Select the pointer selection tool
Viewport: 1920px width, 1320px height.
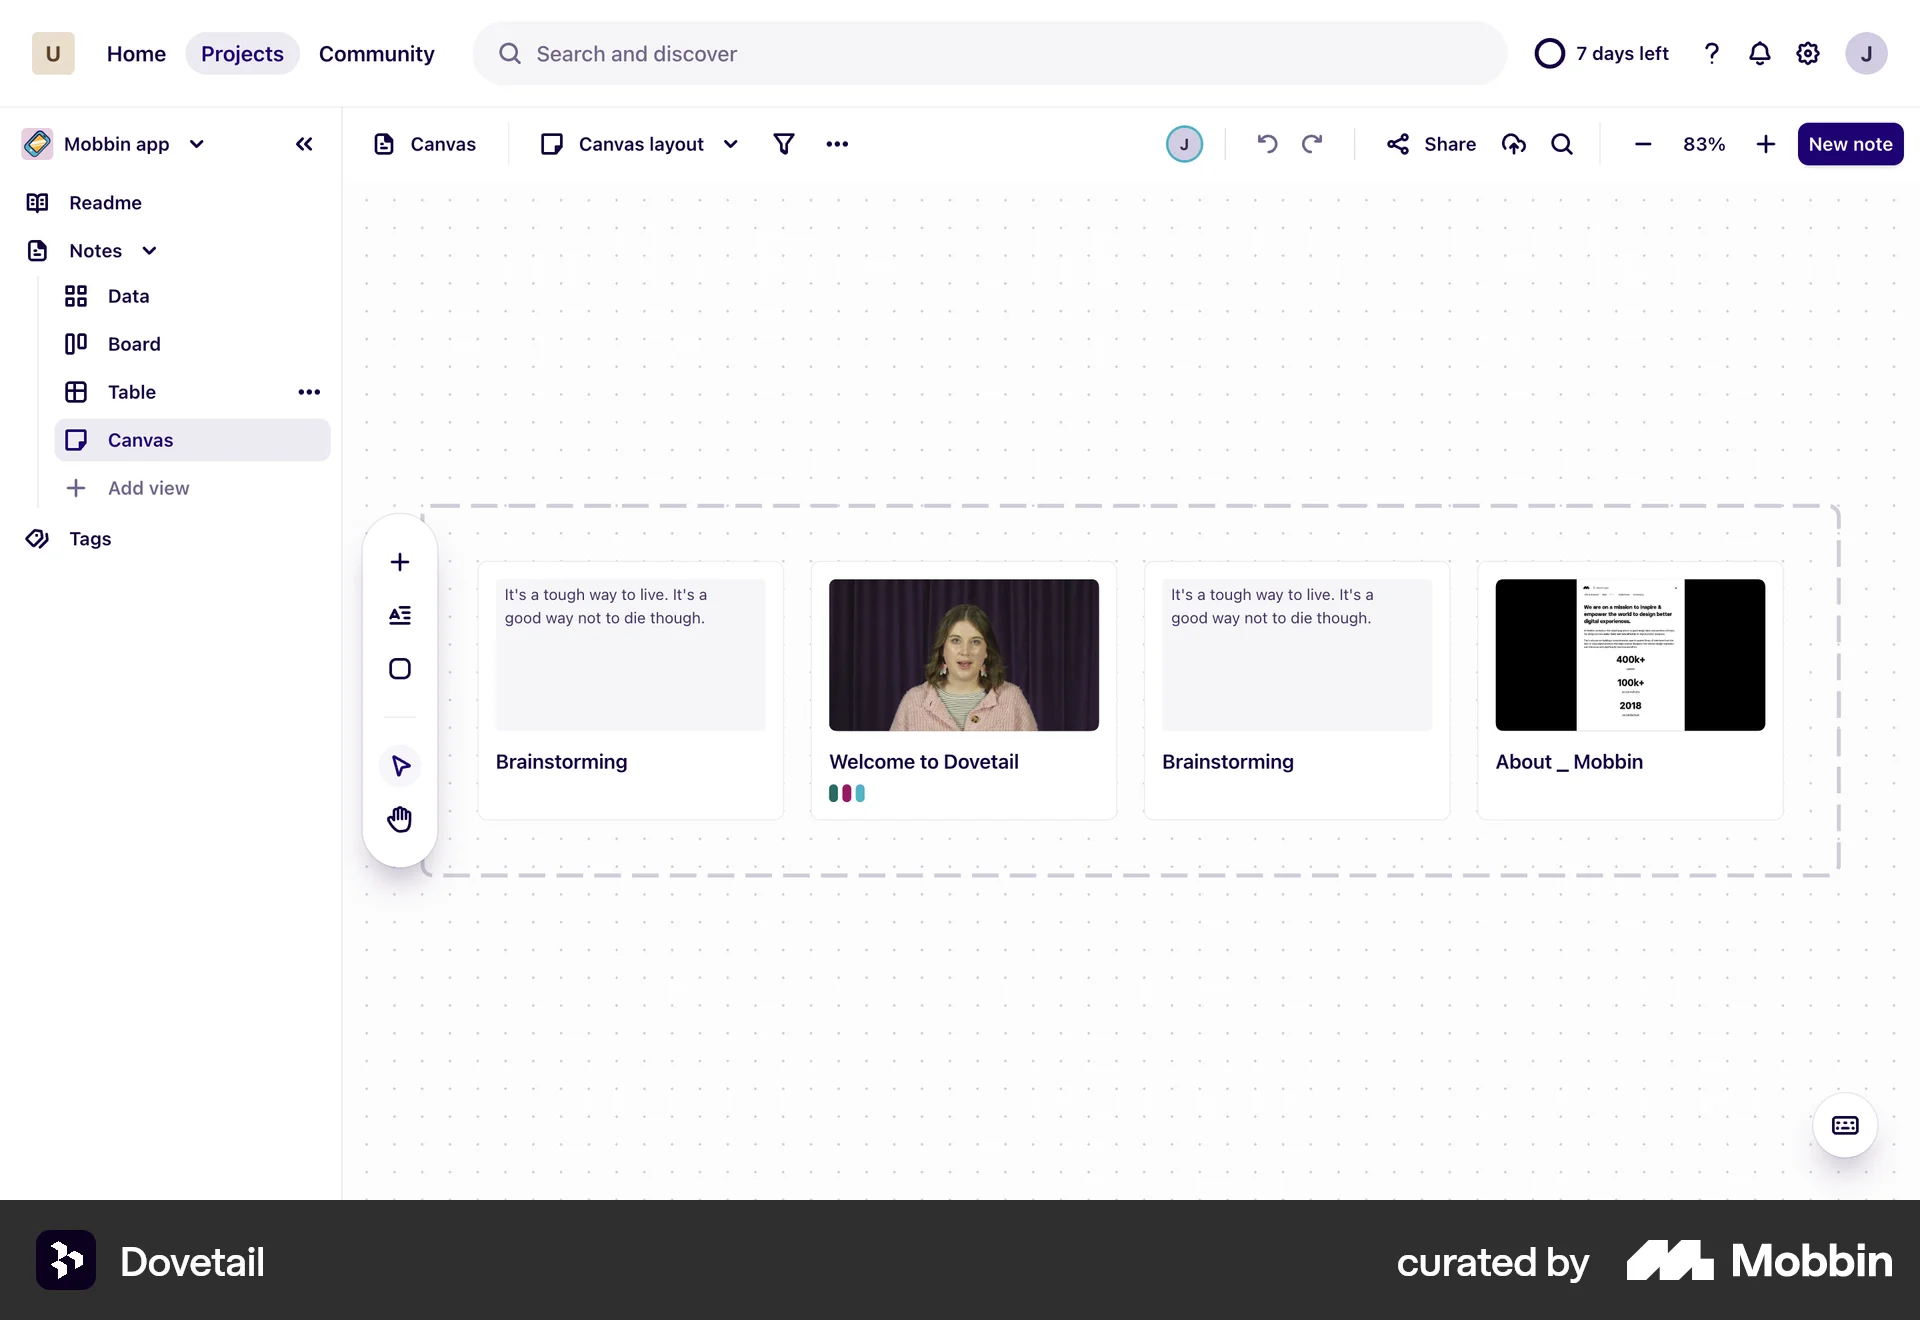coord(400,766)
